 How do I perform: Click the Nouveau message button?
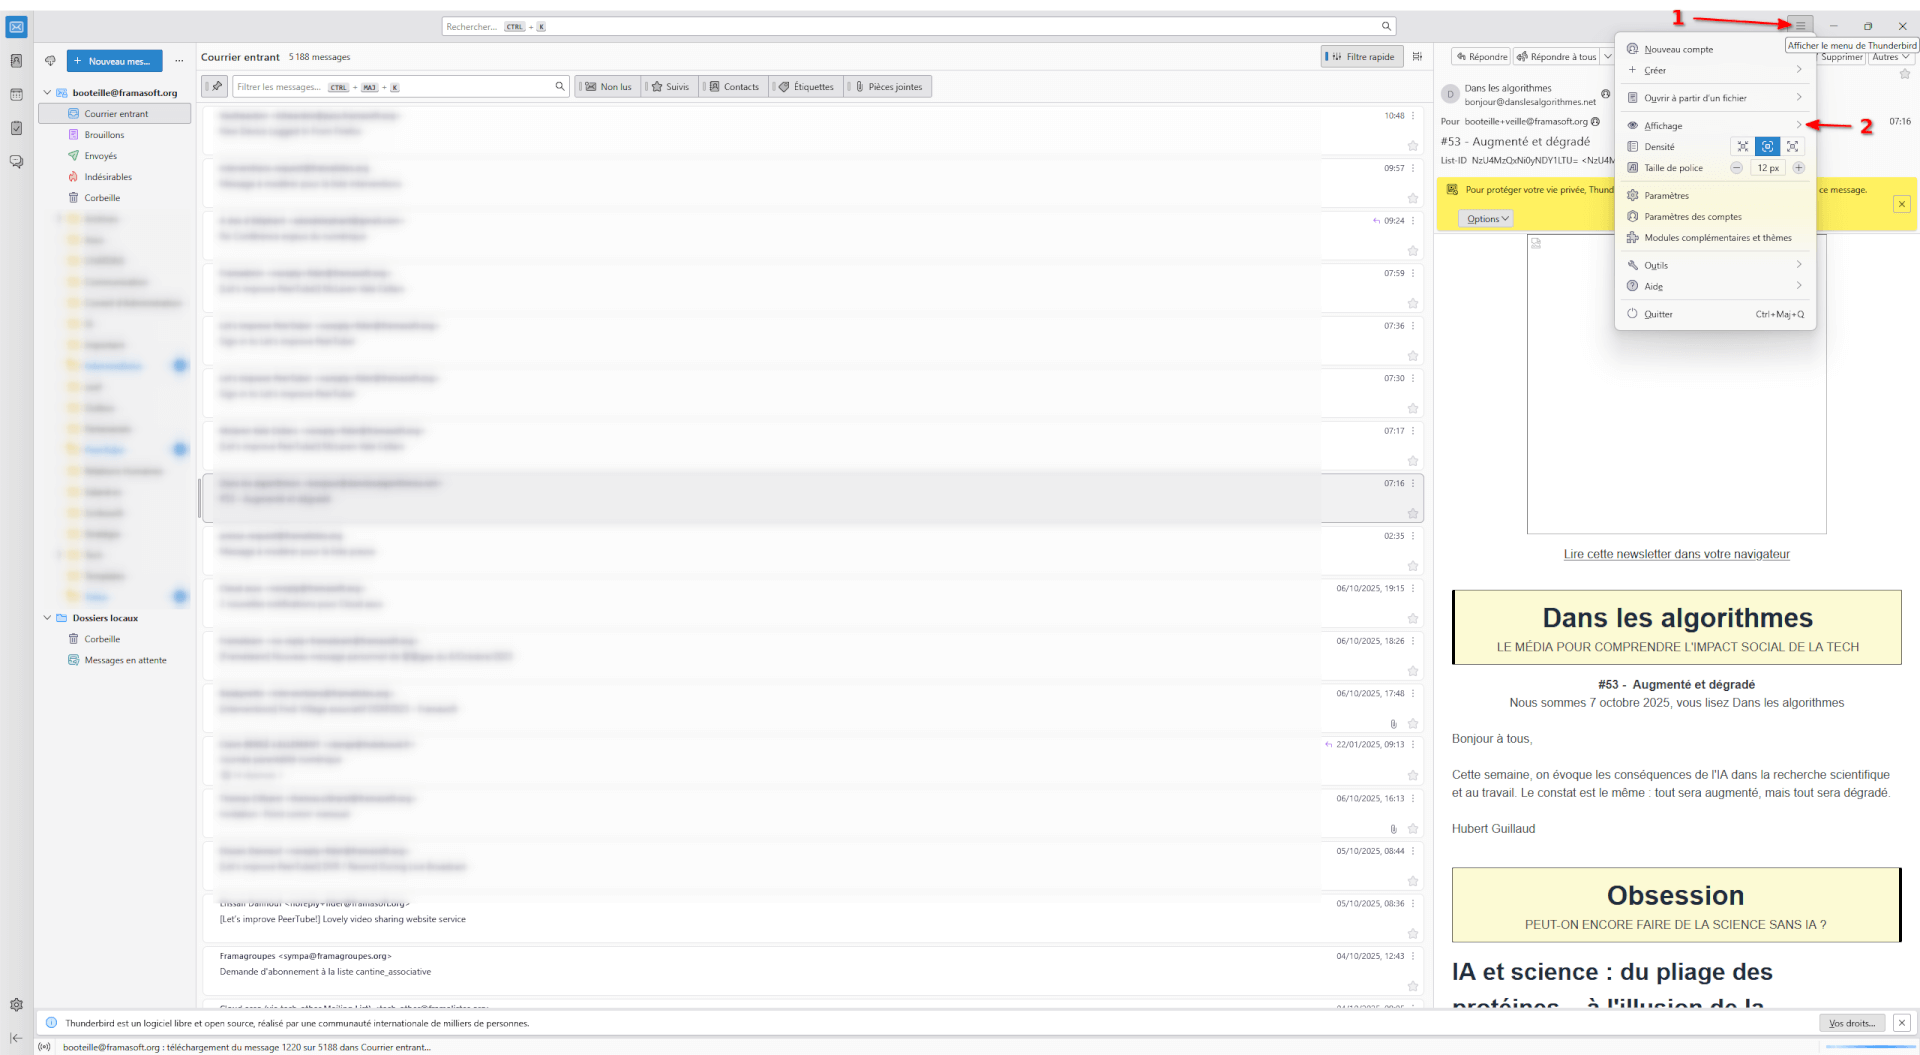pyautogui.click(x=114, y=61)
